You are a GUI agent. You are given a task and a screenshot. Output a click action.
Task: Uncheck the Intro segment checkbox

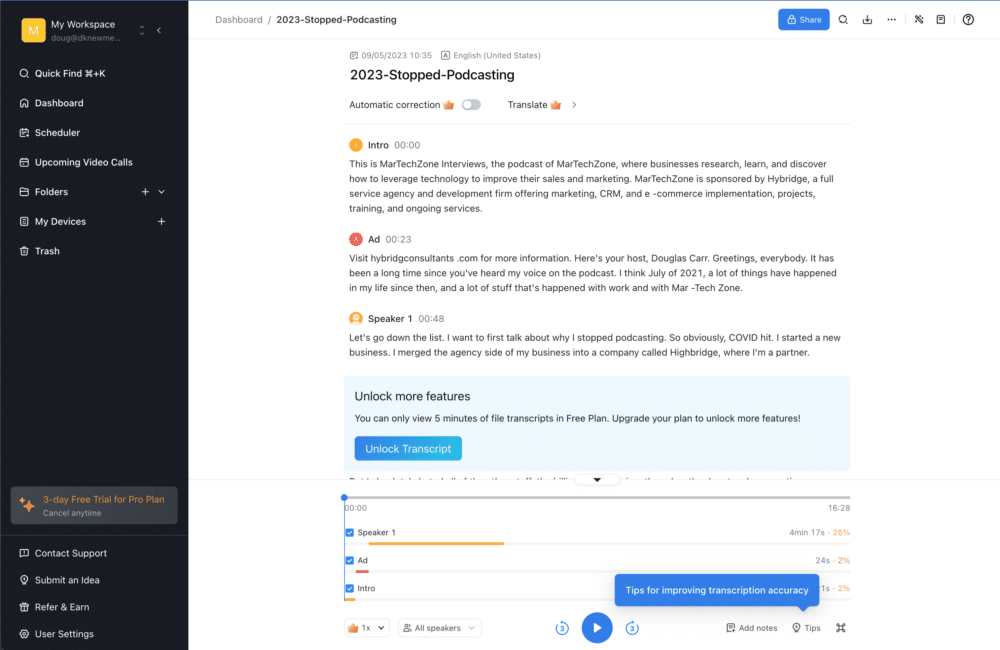pyautogui.click(x=352, y=588)
